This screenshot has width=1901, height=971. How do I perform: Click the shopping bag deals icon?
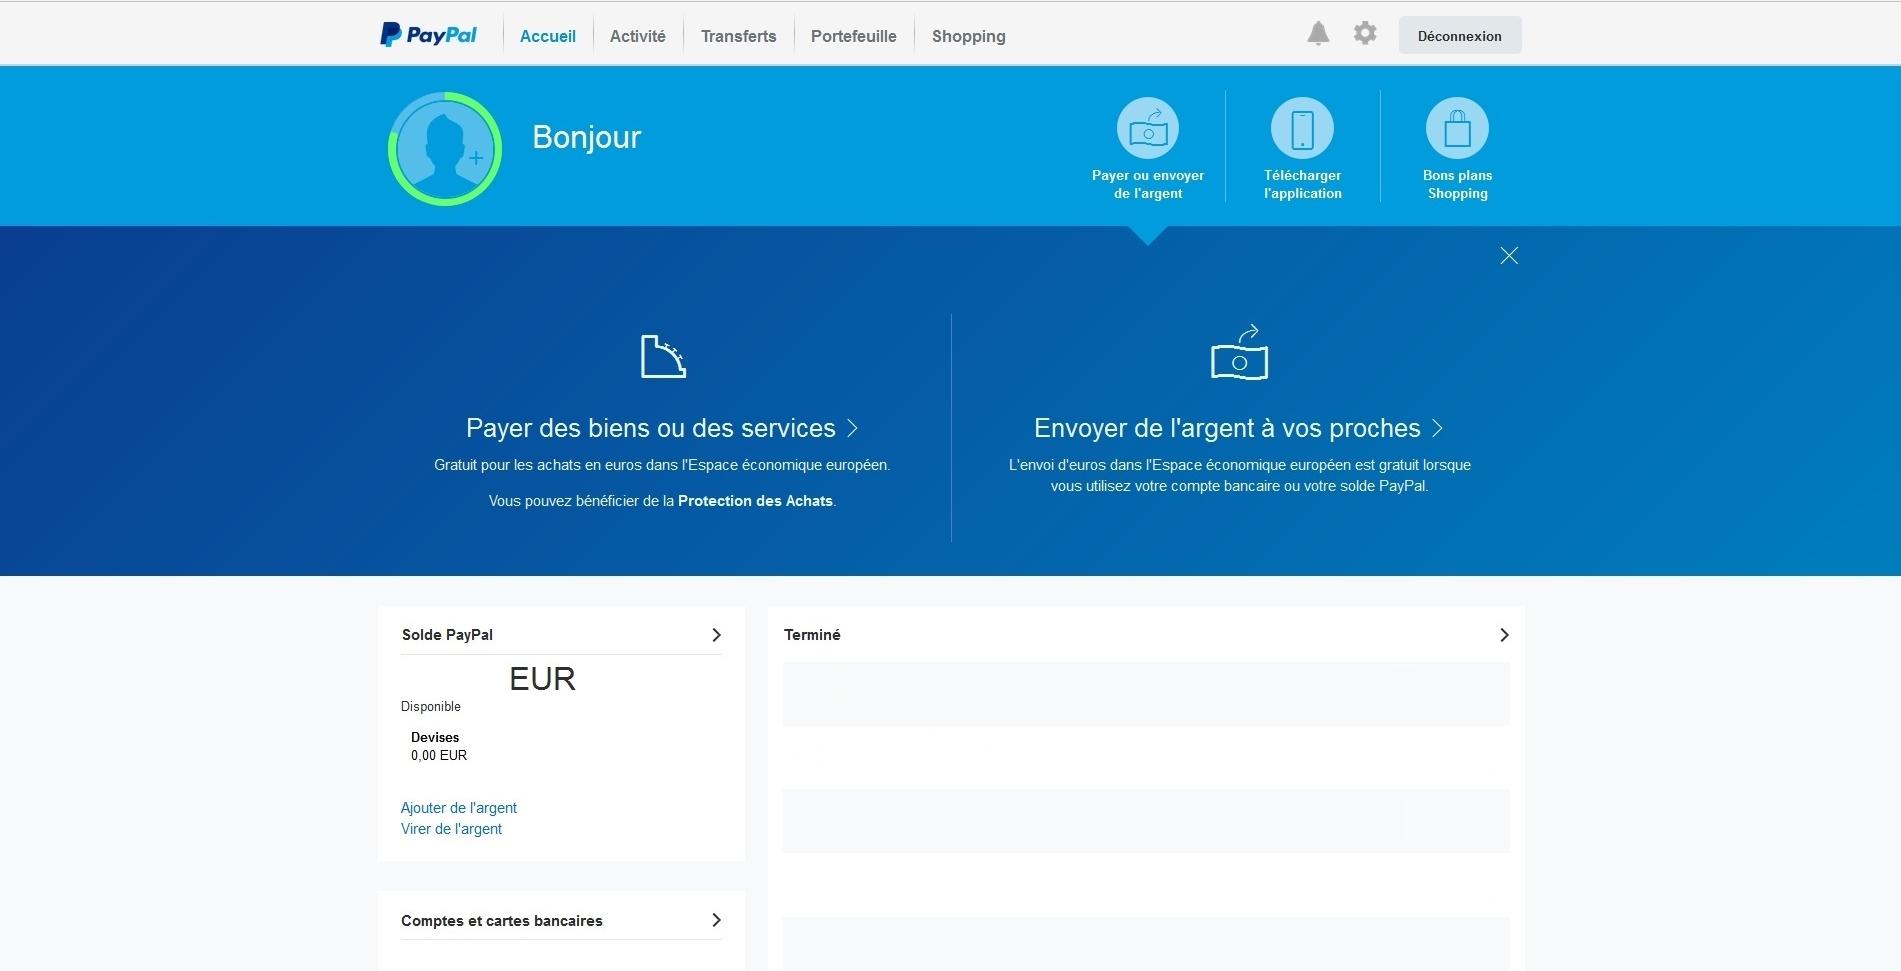click(1457, 128)
